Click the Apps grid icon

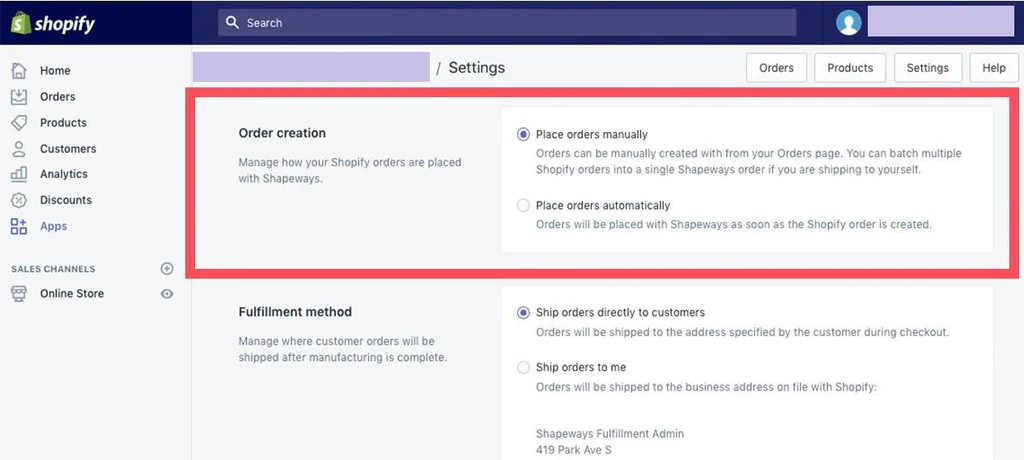[19, 226]
